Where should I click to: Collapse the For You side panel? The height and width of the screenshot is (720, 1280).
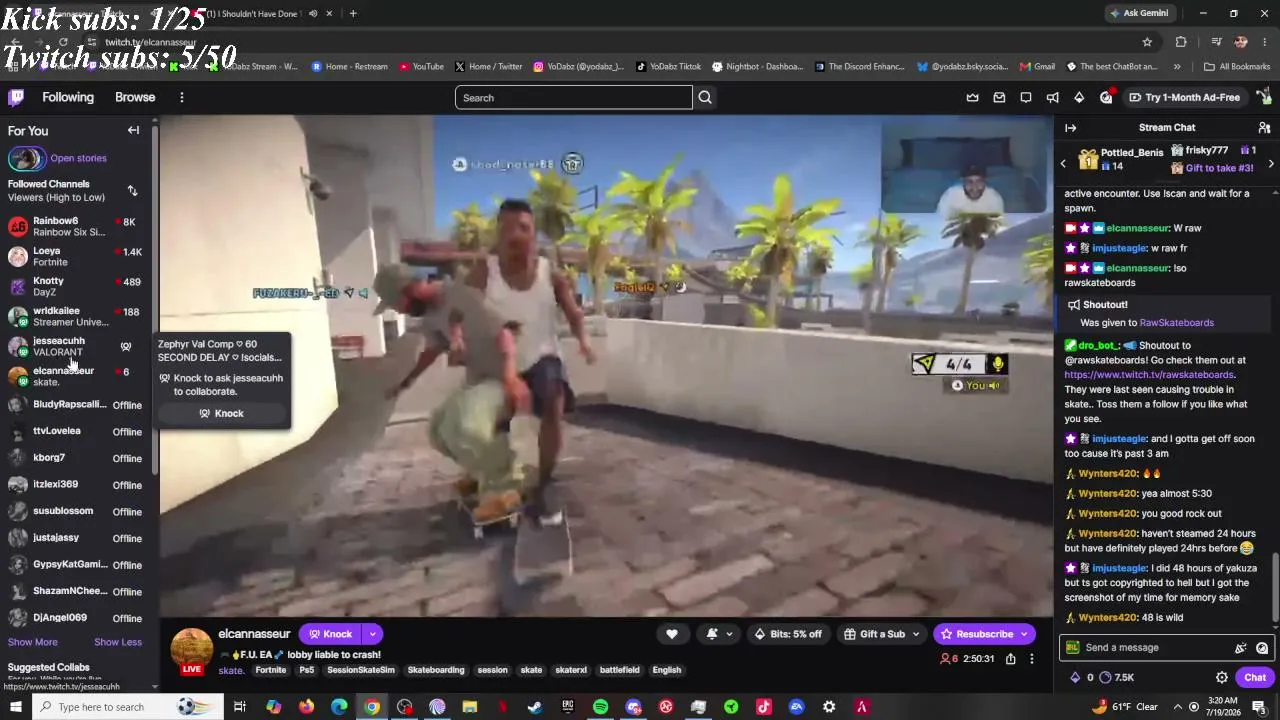pyautogui.click(x=133, y=130)
